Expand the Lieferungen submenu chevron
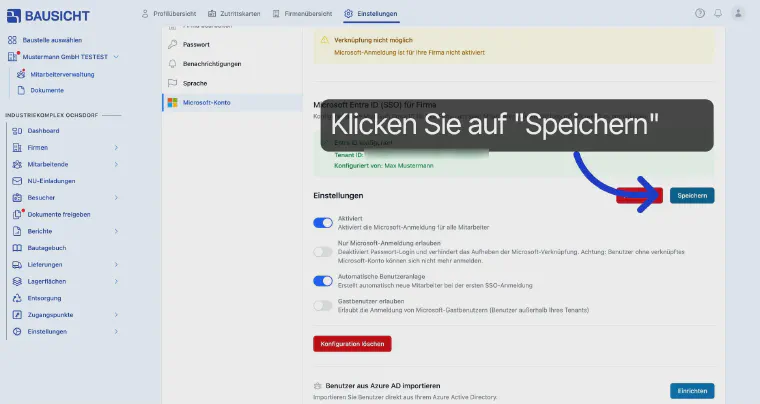Viewport: 760px width, 404px height. tap(116, 264)
